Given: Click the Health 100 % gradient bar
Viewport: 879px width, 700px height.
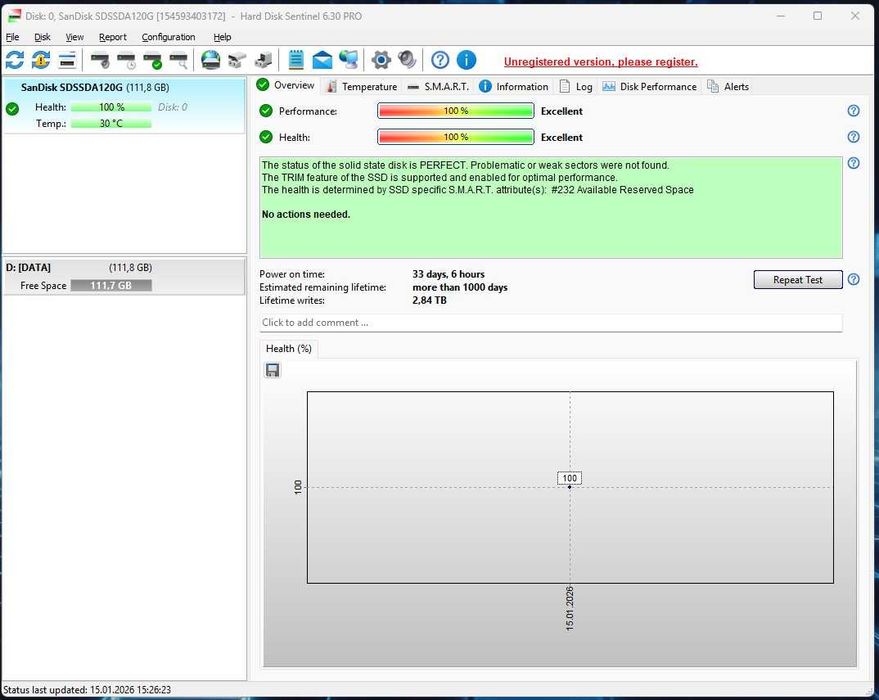Looking at the screenshot, I should click(455, 137).
